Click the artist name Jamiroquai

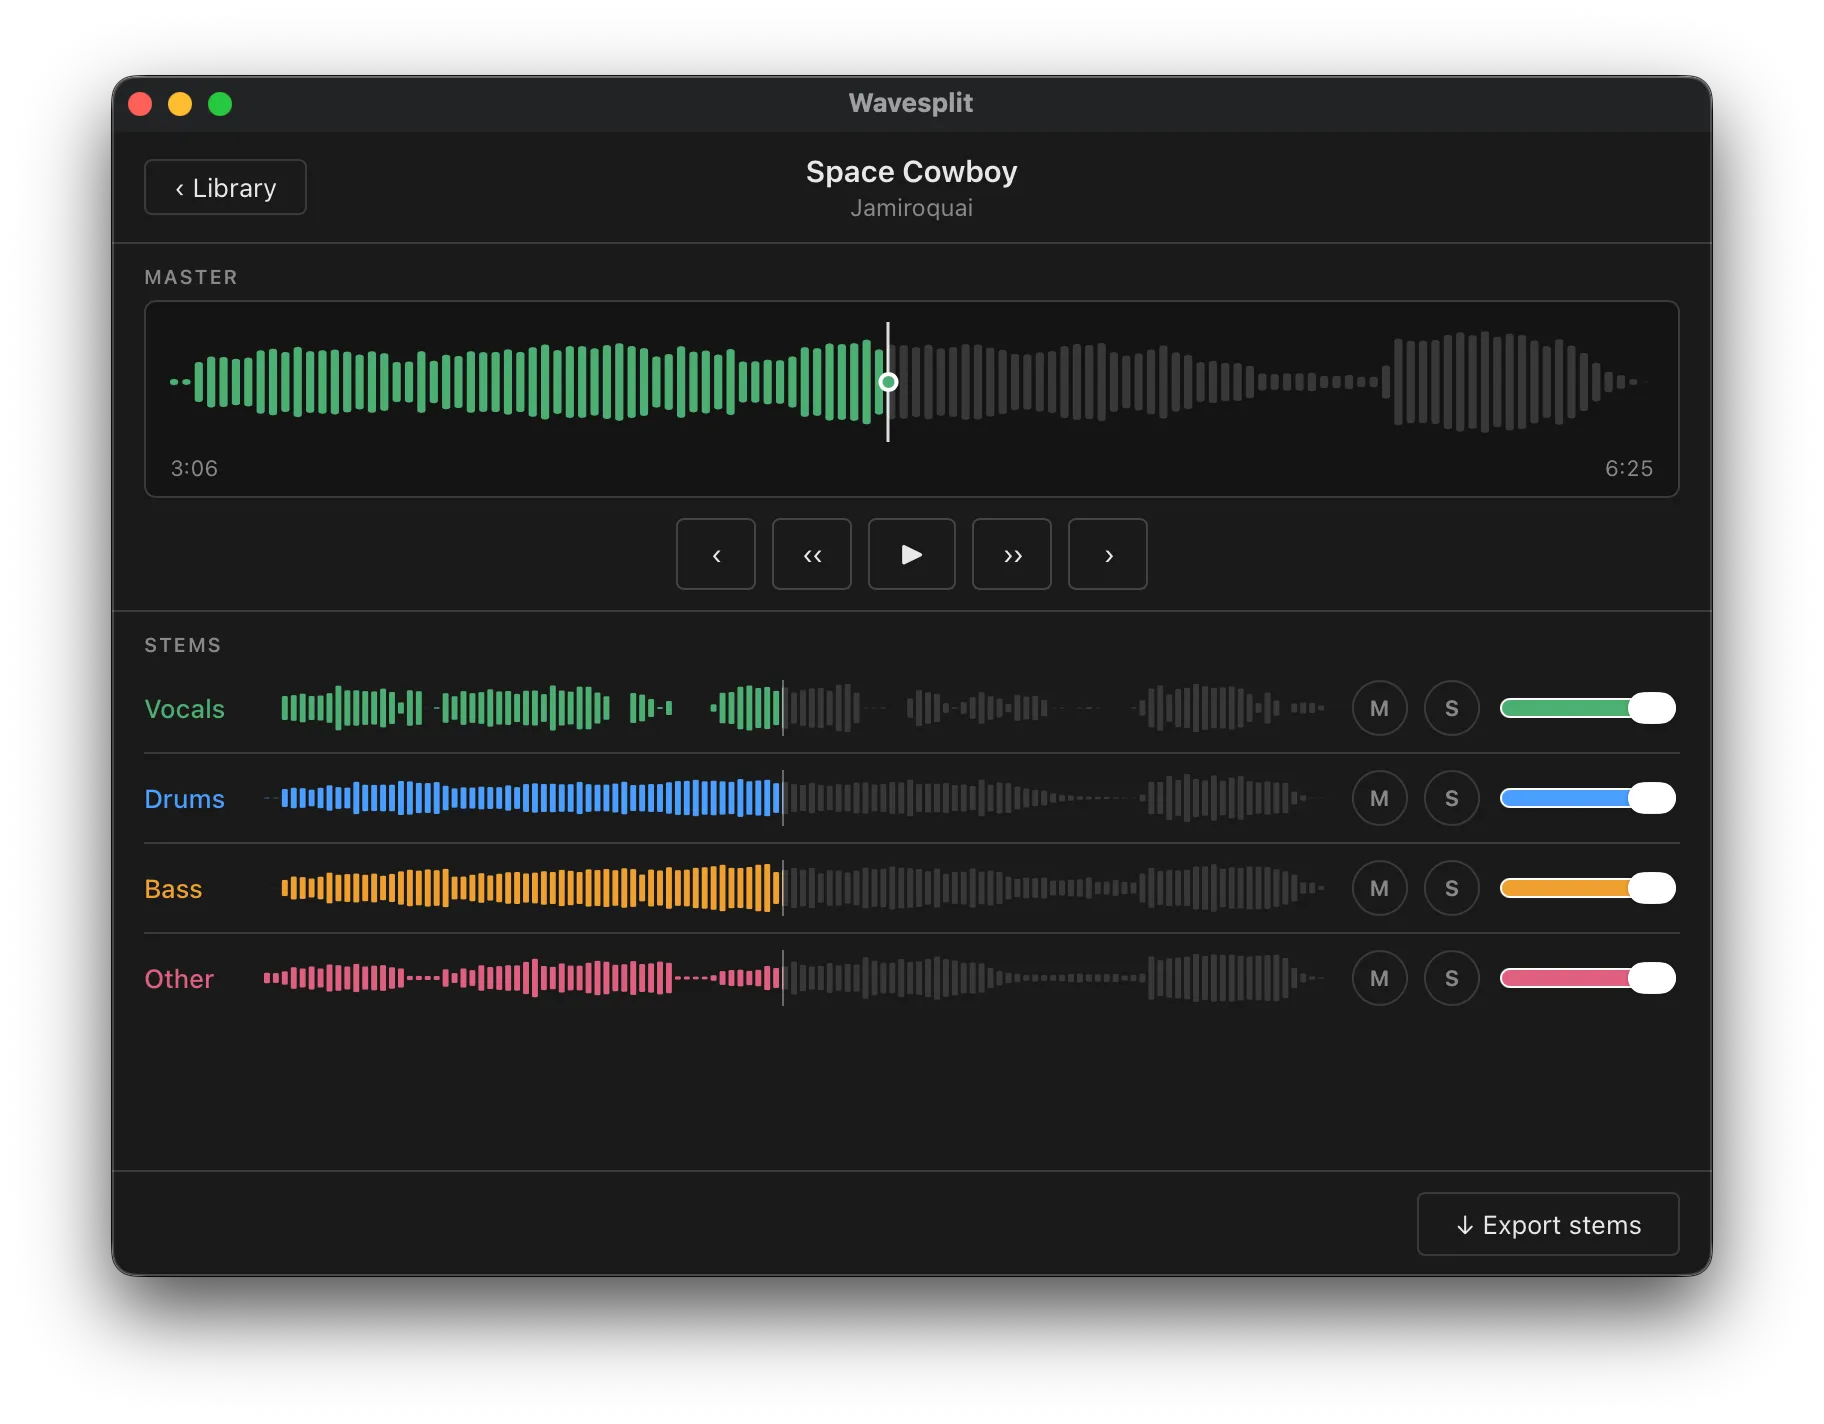(x=911, y=208)
